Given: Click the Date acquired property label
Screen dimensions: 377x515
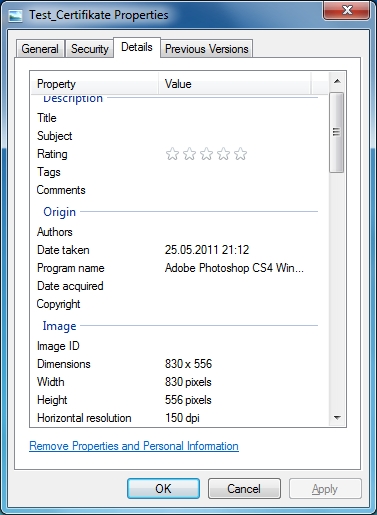Looking at the screenshot, I should tap(70, 286).
